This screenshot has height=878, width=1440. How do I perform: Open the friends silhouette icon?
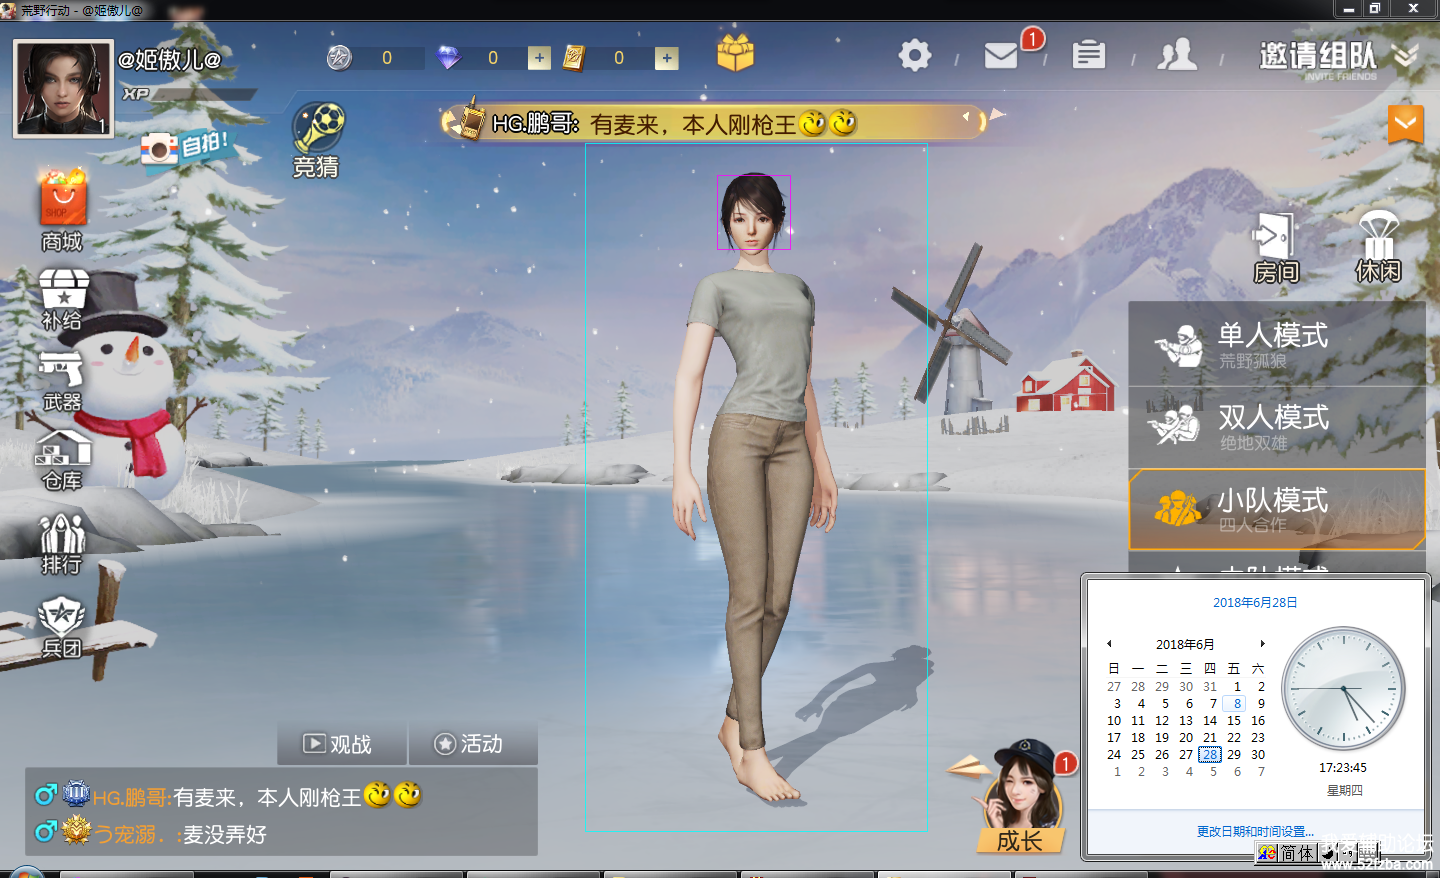pyautogui.click(x=1177, y=54)
